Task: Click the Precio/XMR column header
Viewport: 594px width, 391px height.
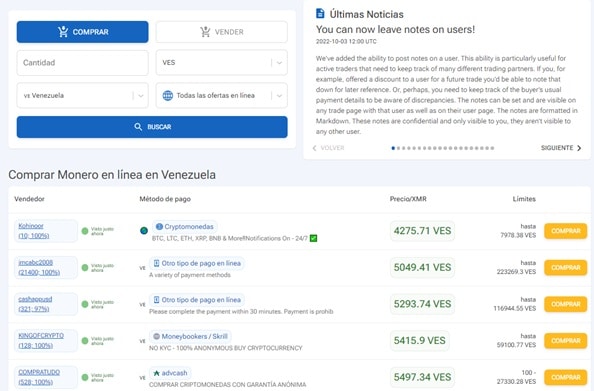Action: 408,199
